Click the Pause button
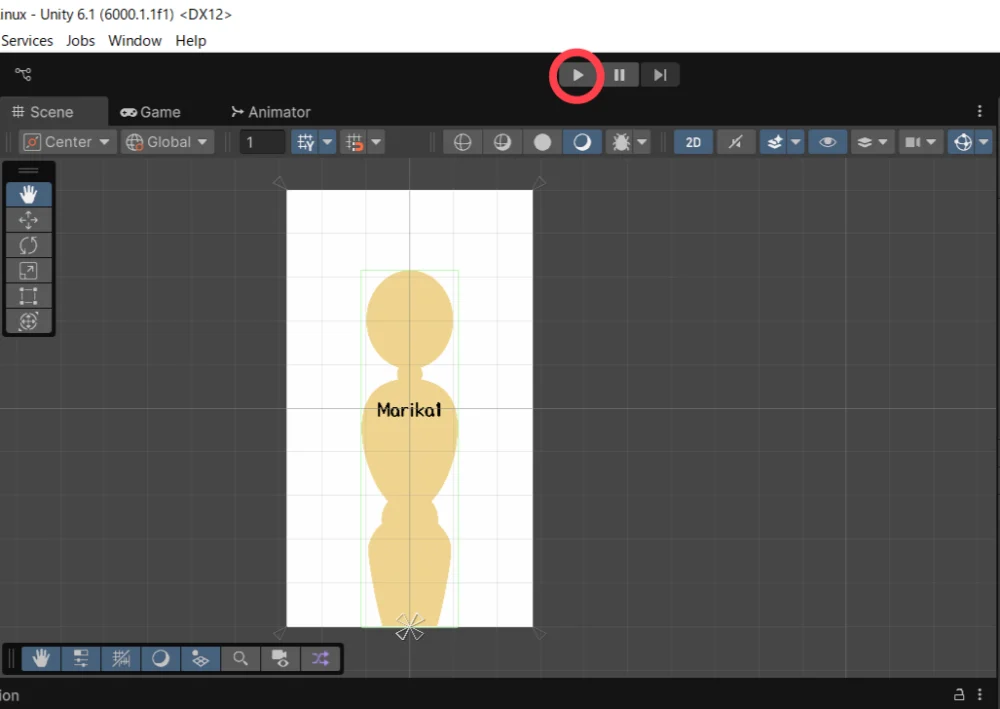Screen dimensions: 1000x709 619,75
